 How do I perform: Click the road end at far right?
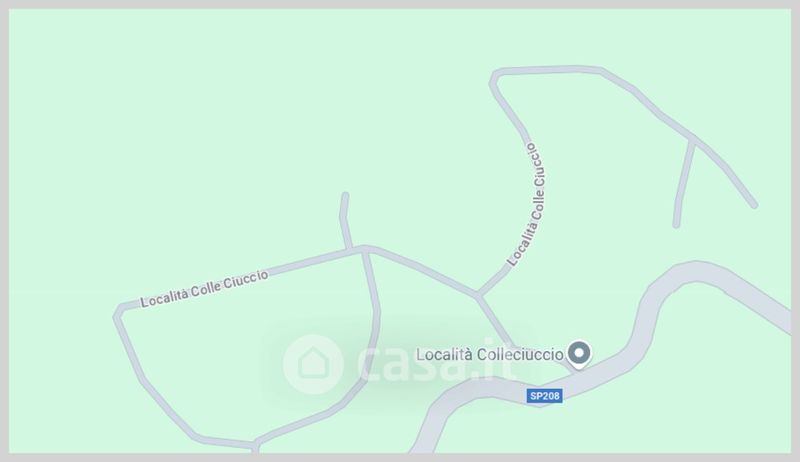tap(754, 205)
